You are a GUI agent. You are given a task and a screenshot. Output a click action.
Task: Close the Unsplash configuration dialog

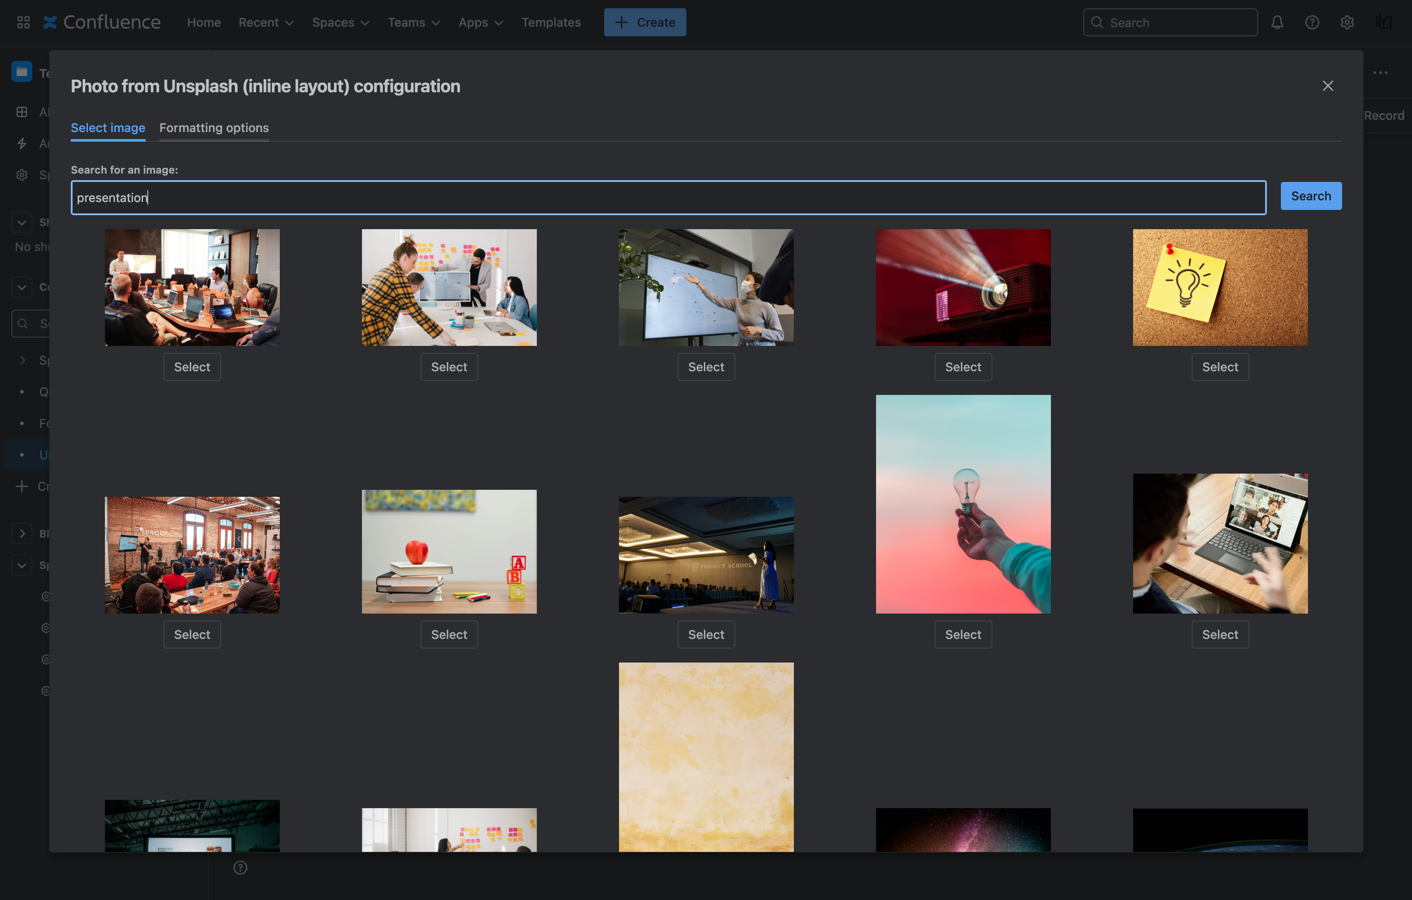pos(1328,86)
